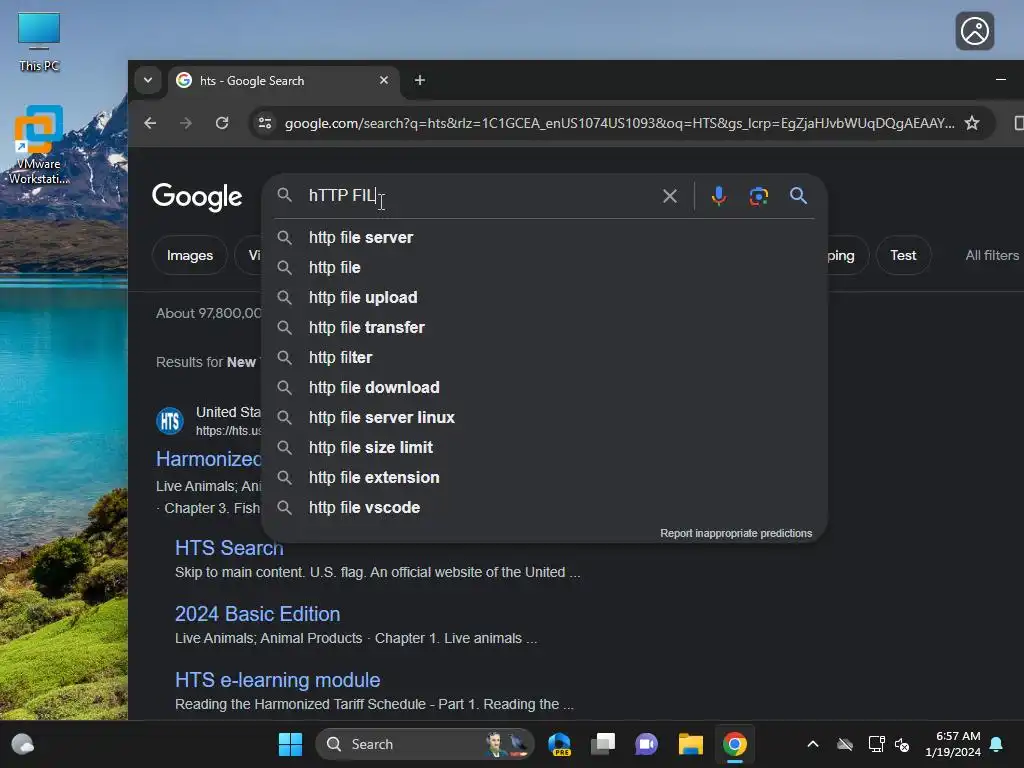The width and height of the screenshot is (1024, 768).
Task: Open Task View from taskbar
Action: pyautogui.click(x=603, y=744)
